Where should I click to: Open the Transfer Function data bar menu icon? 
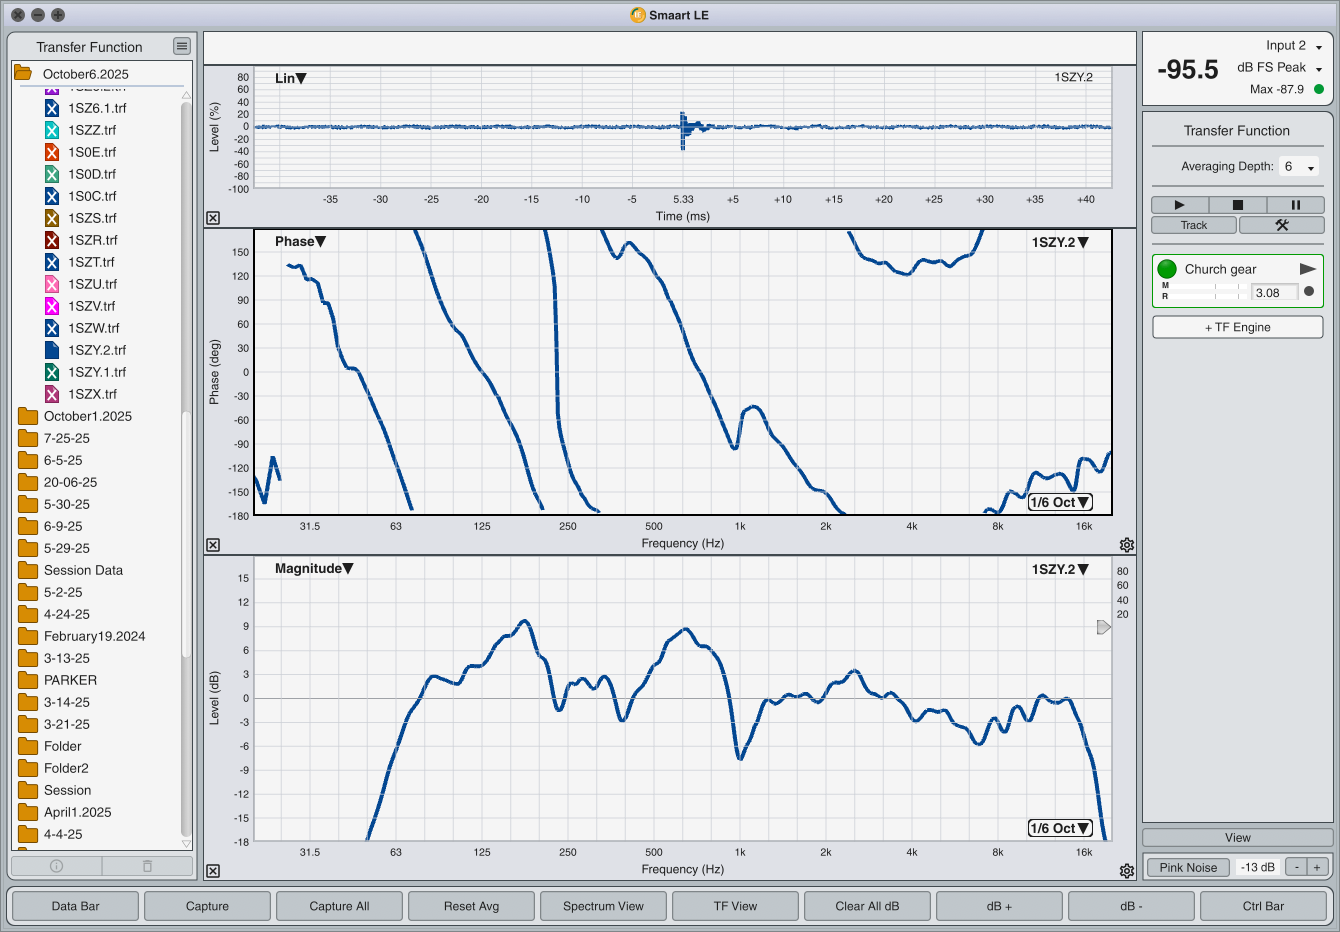coord(181,46)
